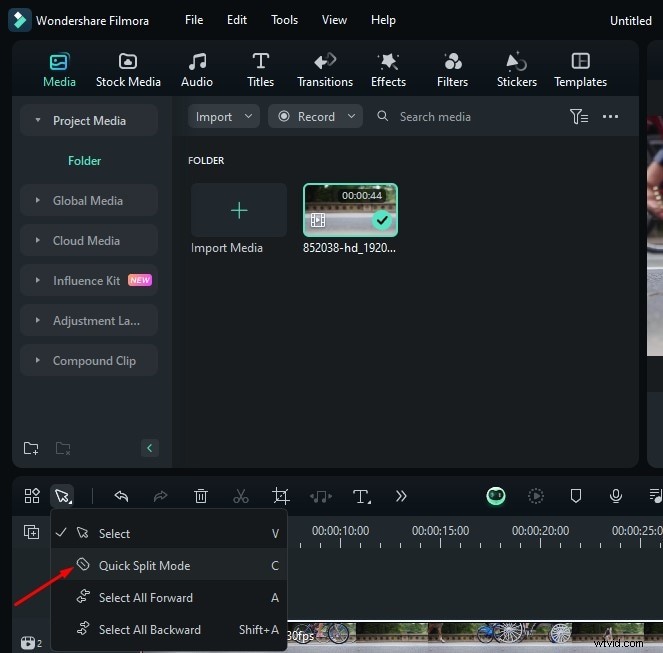Switch to the Templates tab
Screen dimensions: 663x653
coord(581,70)
